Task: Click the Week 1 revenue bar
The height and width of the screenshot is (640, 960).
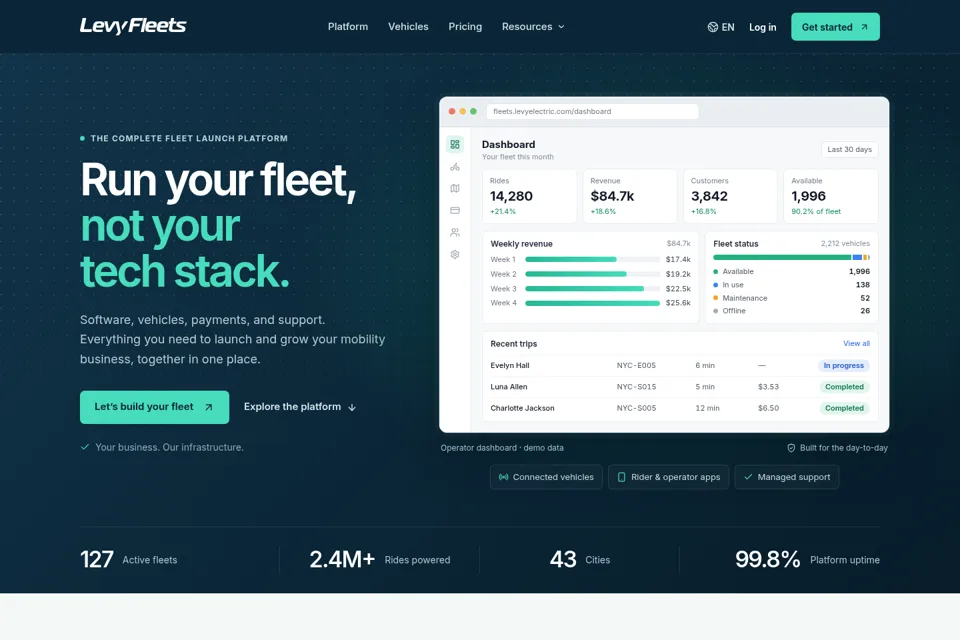Action: 592,260
